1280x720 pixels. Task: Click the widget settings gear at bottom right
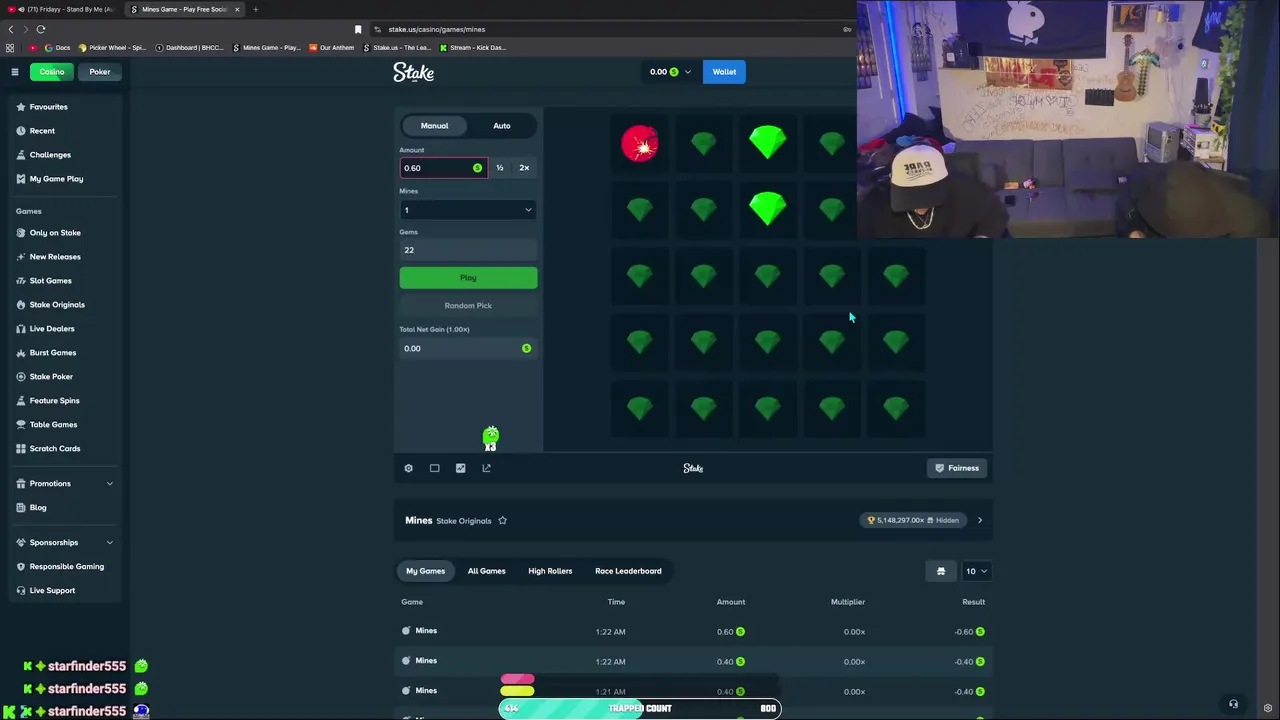[1268, 708]
